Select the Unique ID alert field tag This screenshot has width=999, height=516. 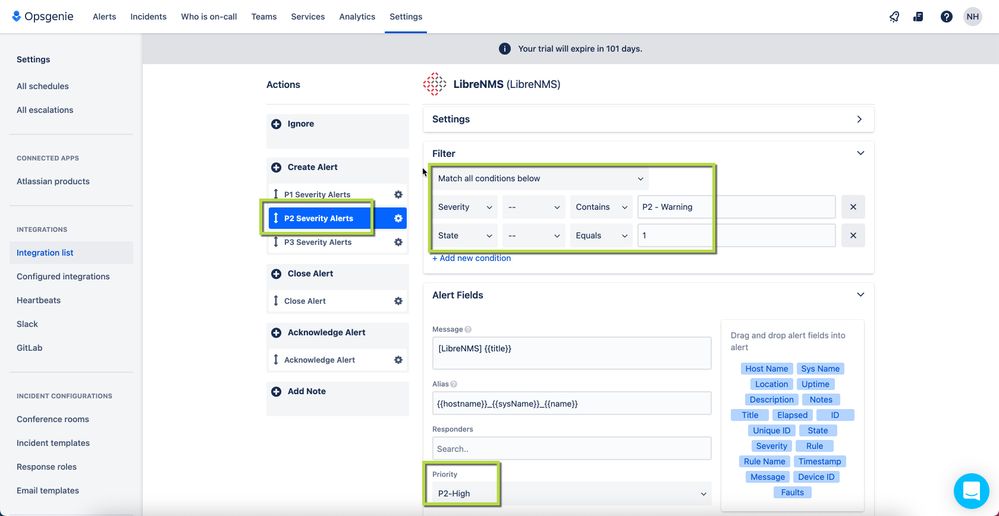pos(772,431)
